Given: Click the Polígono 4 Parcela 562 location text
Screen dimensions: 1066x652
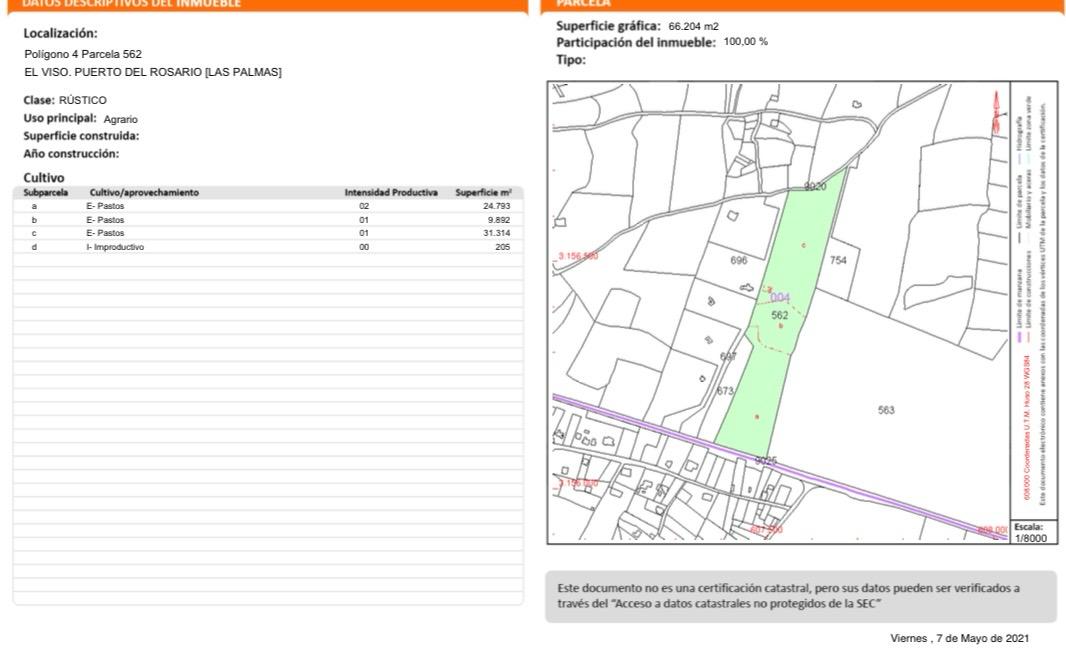Looking at the screenshot, I should coord(83,54).
